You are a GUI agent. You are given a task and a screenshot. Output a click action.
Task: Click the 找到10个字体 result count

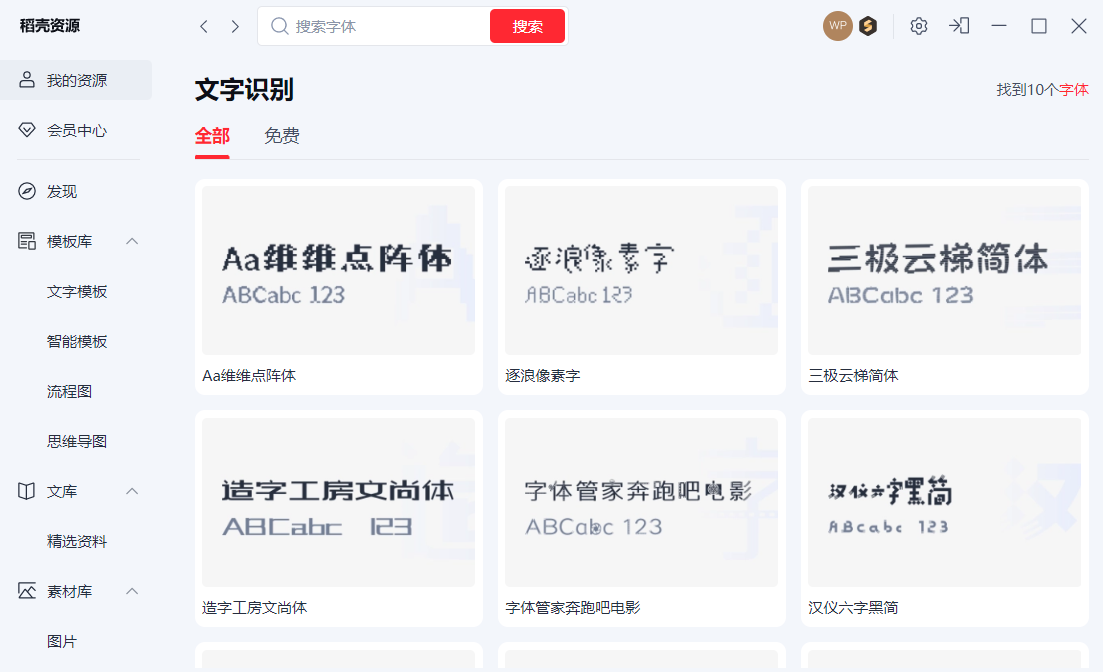1043,89
